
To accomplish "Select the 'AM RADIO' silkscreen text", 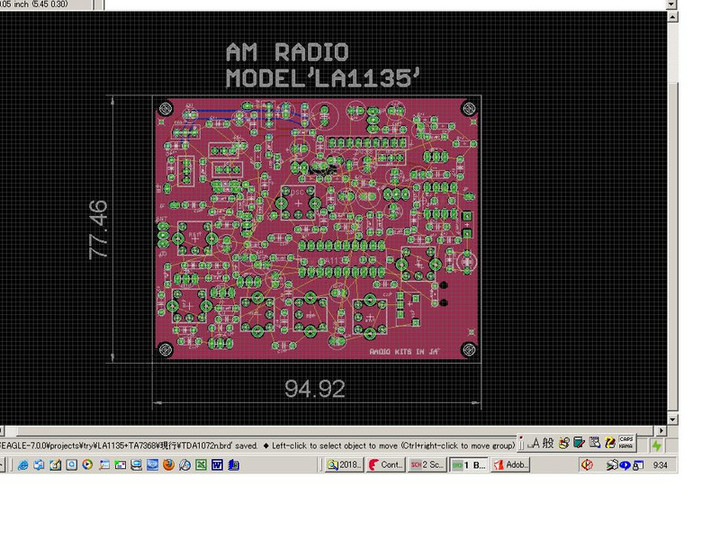I will coord(287,53).
